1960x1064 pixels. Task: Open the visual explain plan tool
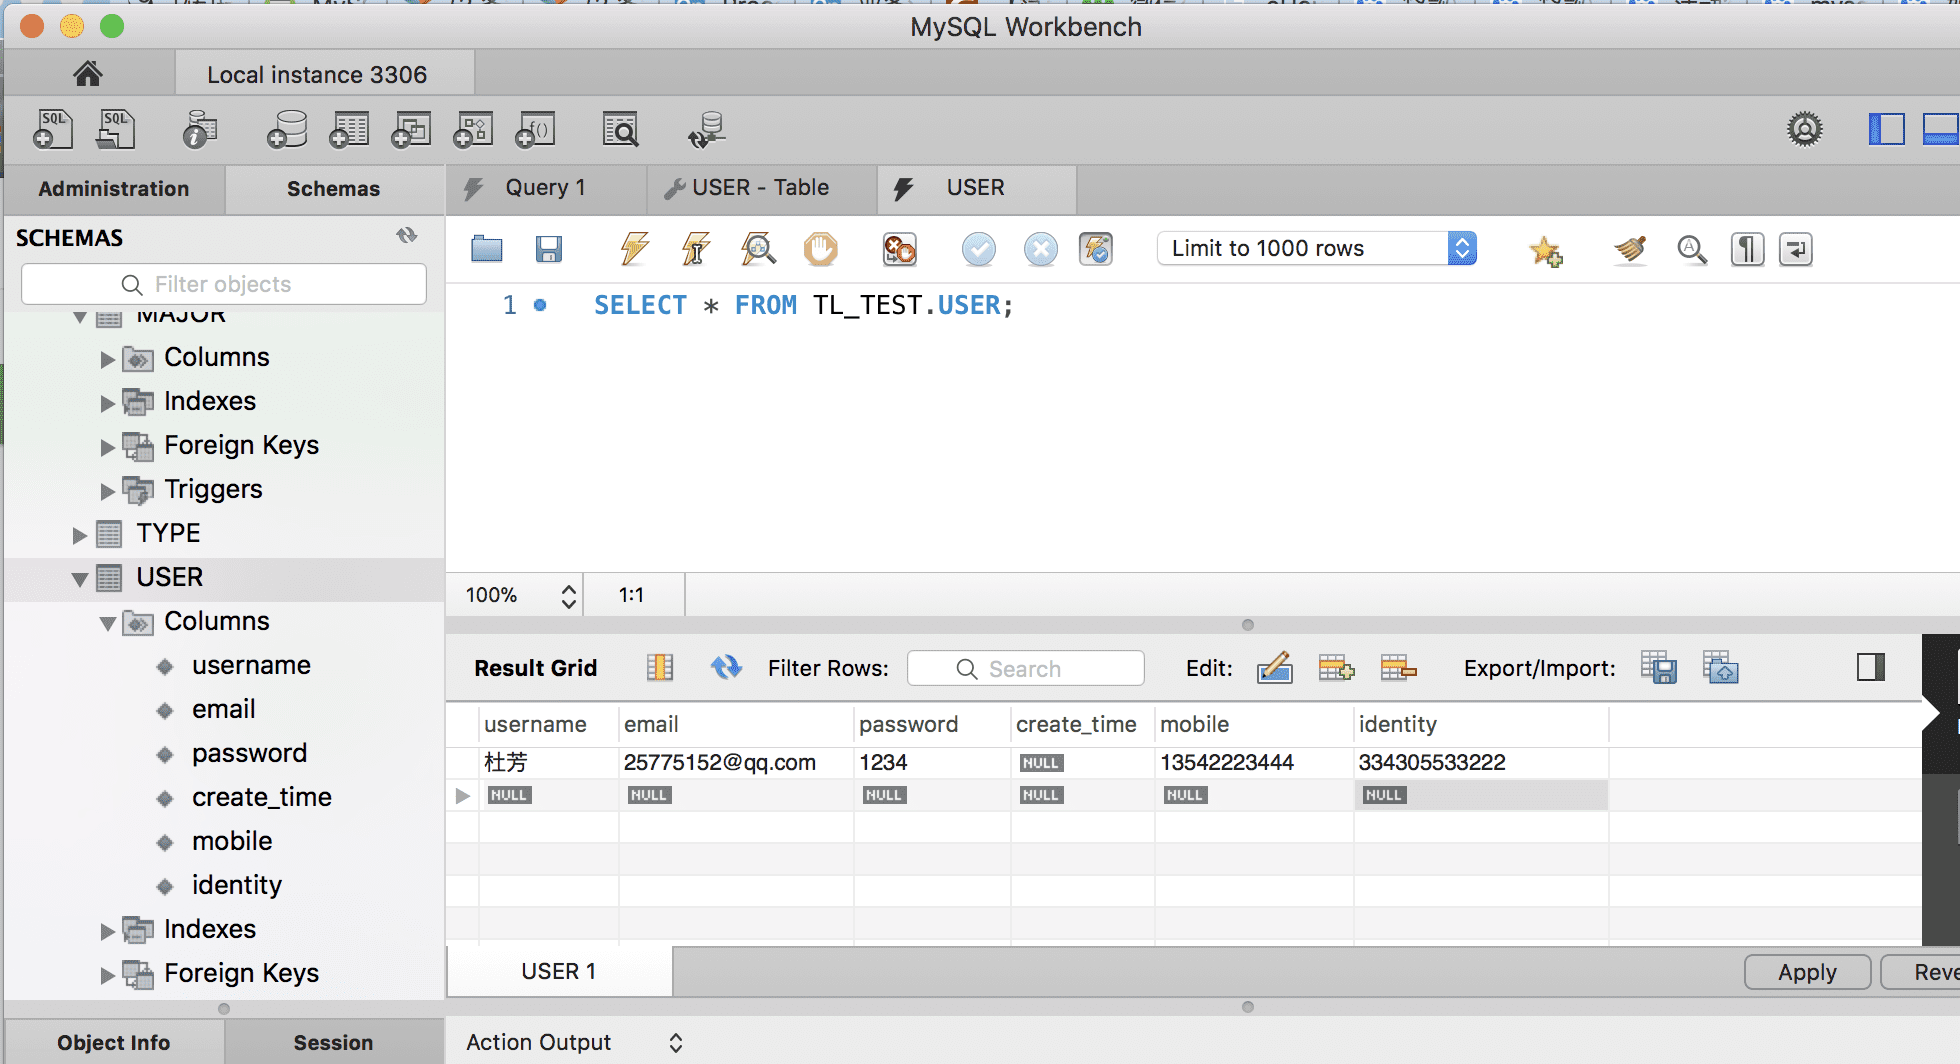[x=758, y=249]
